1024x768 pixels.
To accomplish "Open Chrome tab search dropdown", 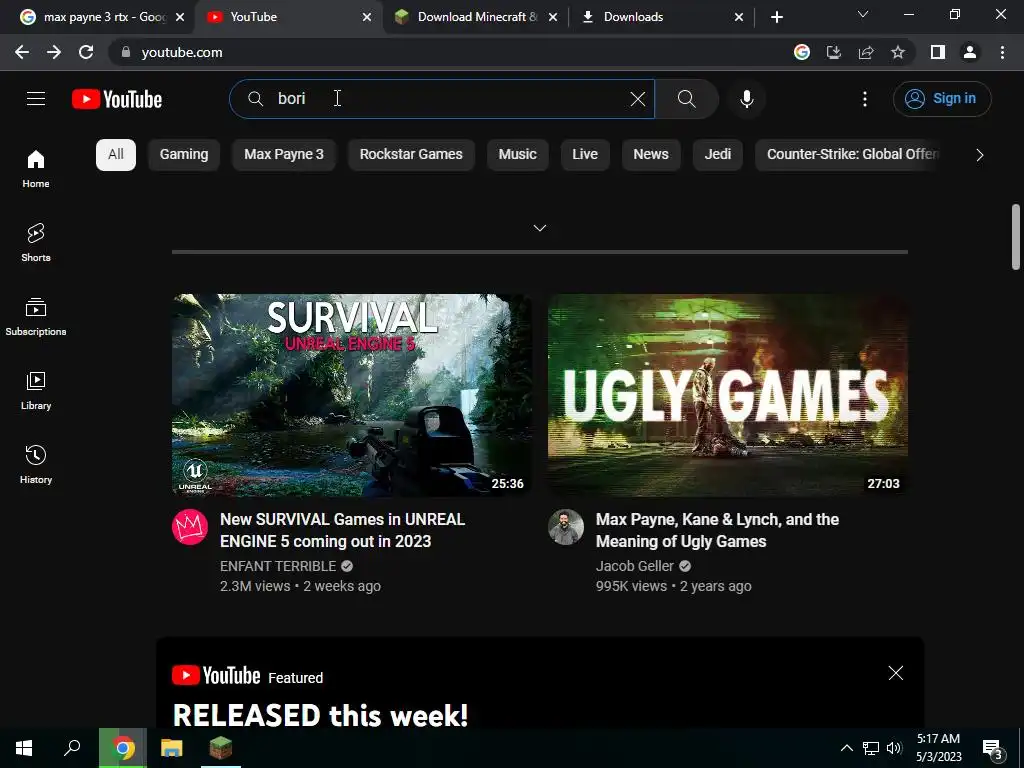I will pyautogui.click(x=863, y=14).
